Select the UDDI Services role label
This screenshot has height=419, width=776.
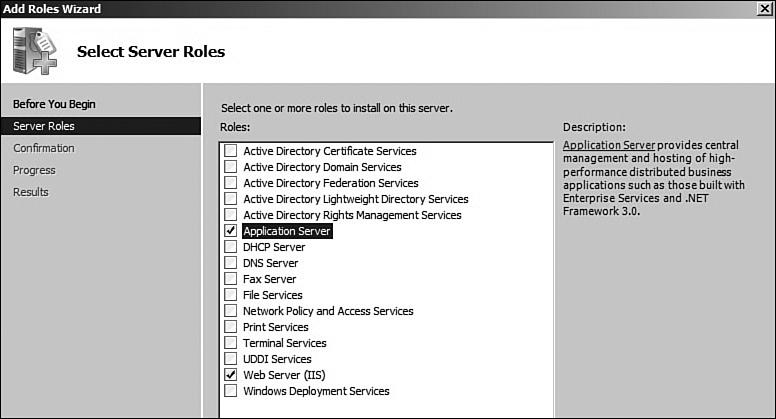[x=277, y=359]
